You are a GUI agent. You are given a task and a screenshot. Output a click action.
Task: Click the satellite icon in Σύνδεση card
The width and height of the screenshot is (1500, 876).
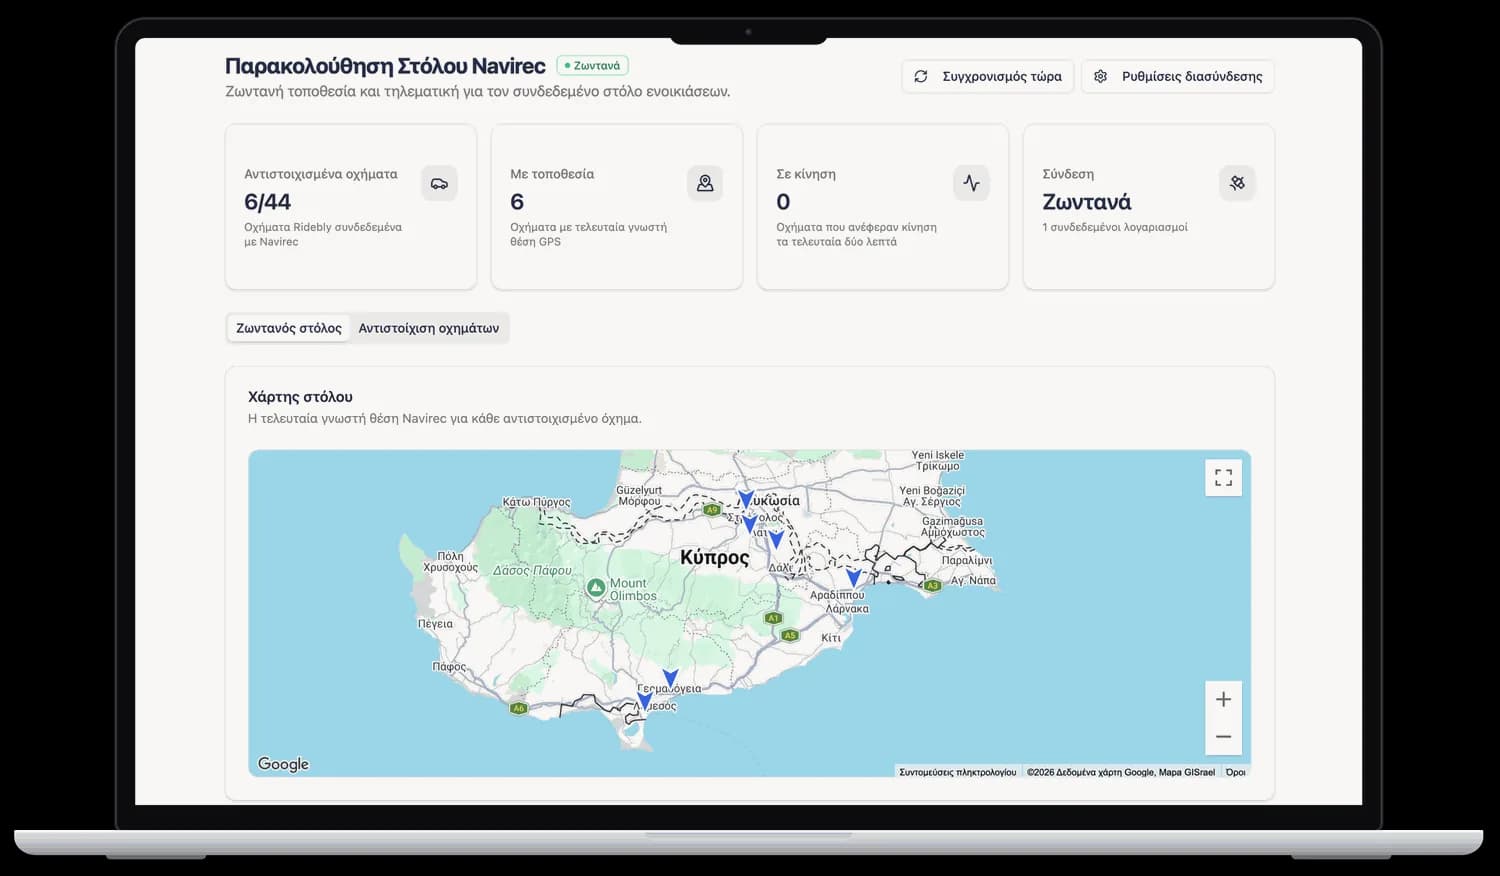[1237, 183]
